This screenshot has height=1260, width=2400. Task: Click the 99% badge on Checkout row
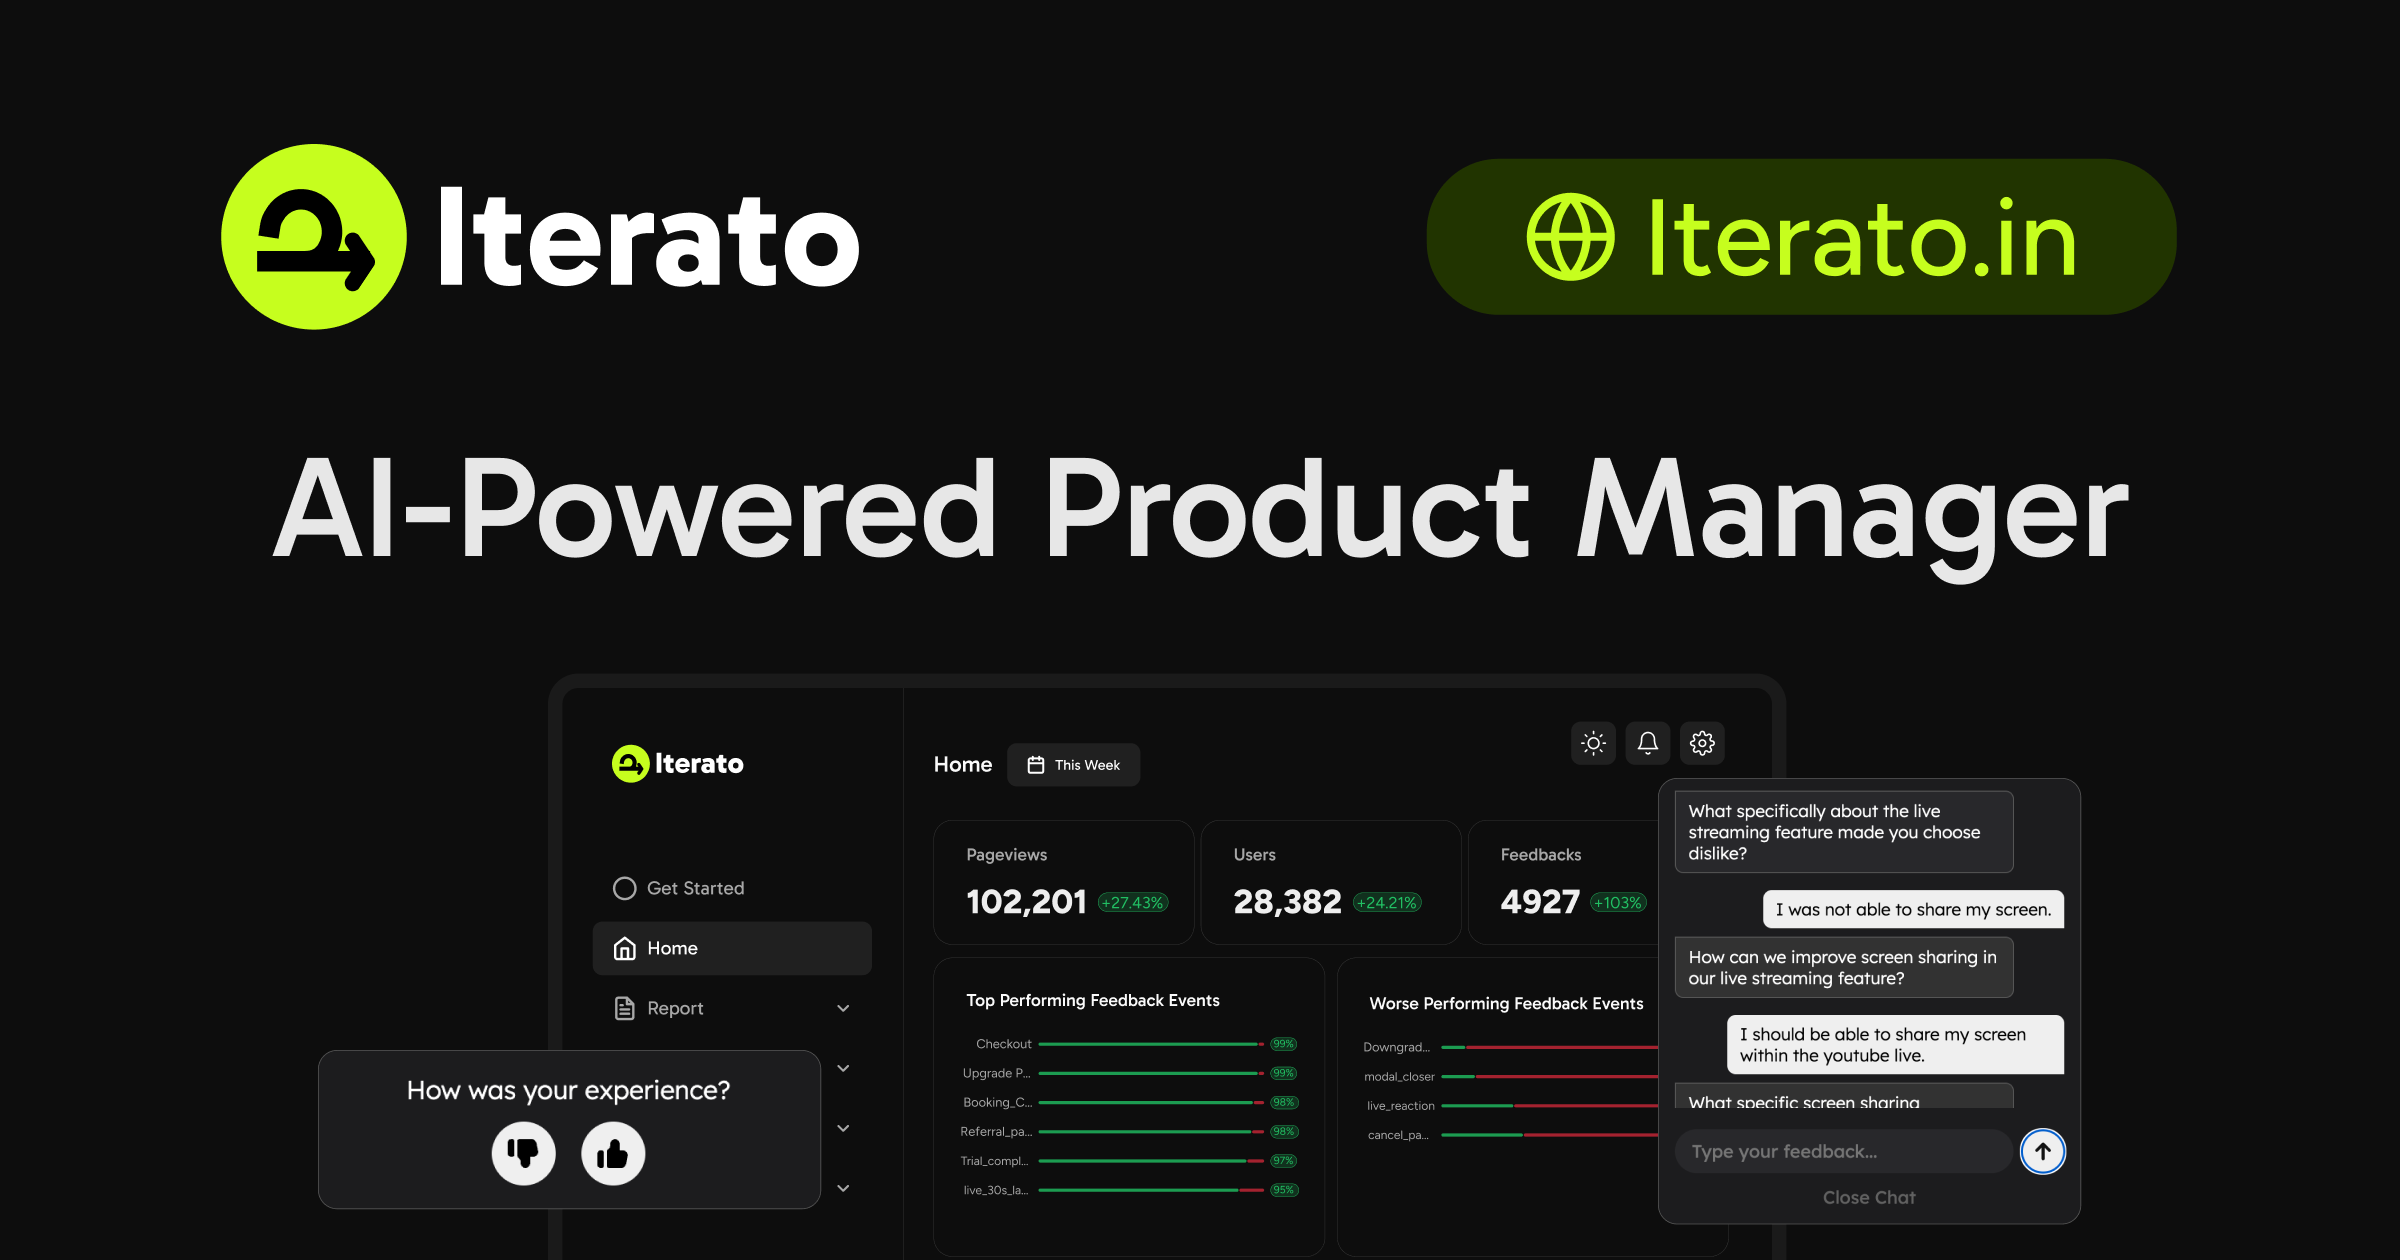[1284, 1044]
